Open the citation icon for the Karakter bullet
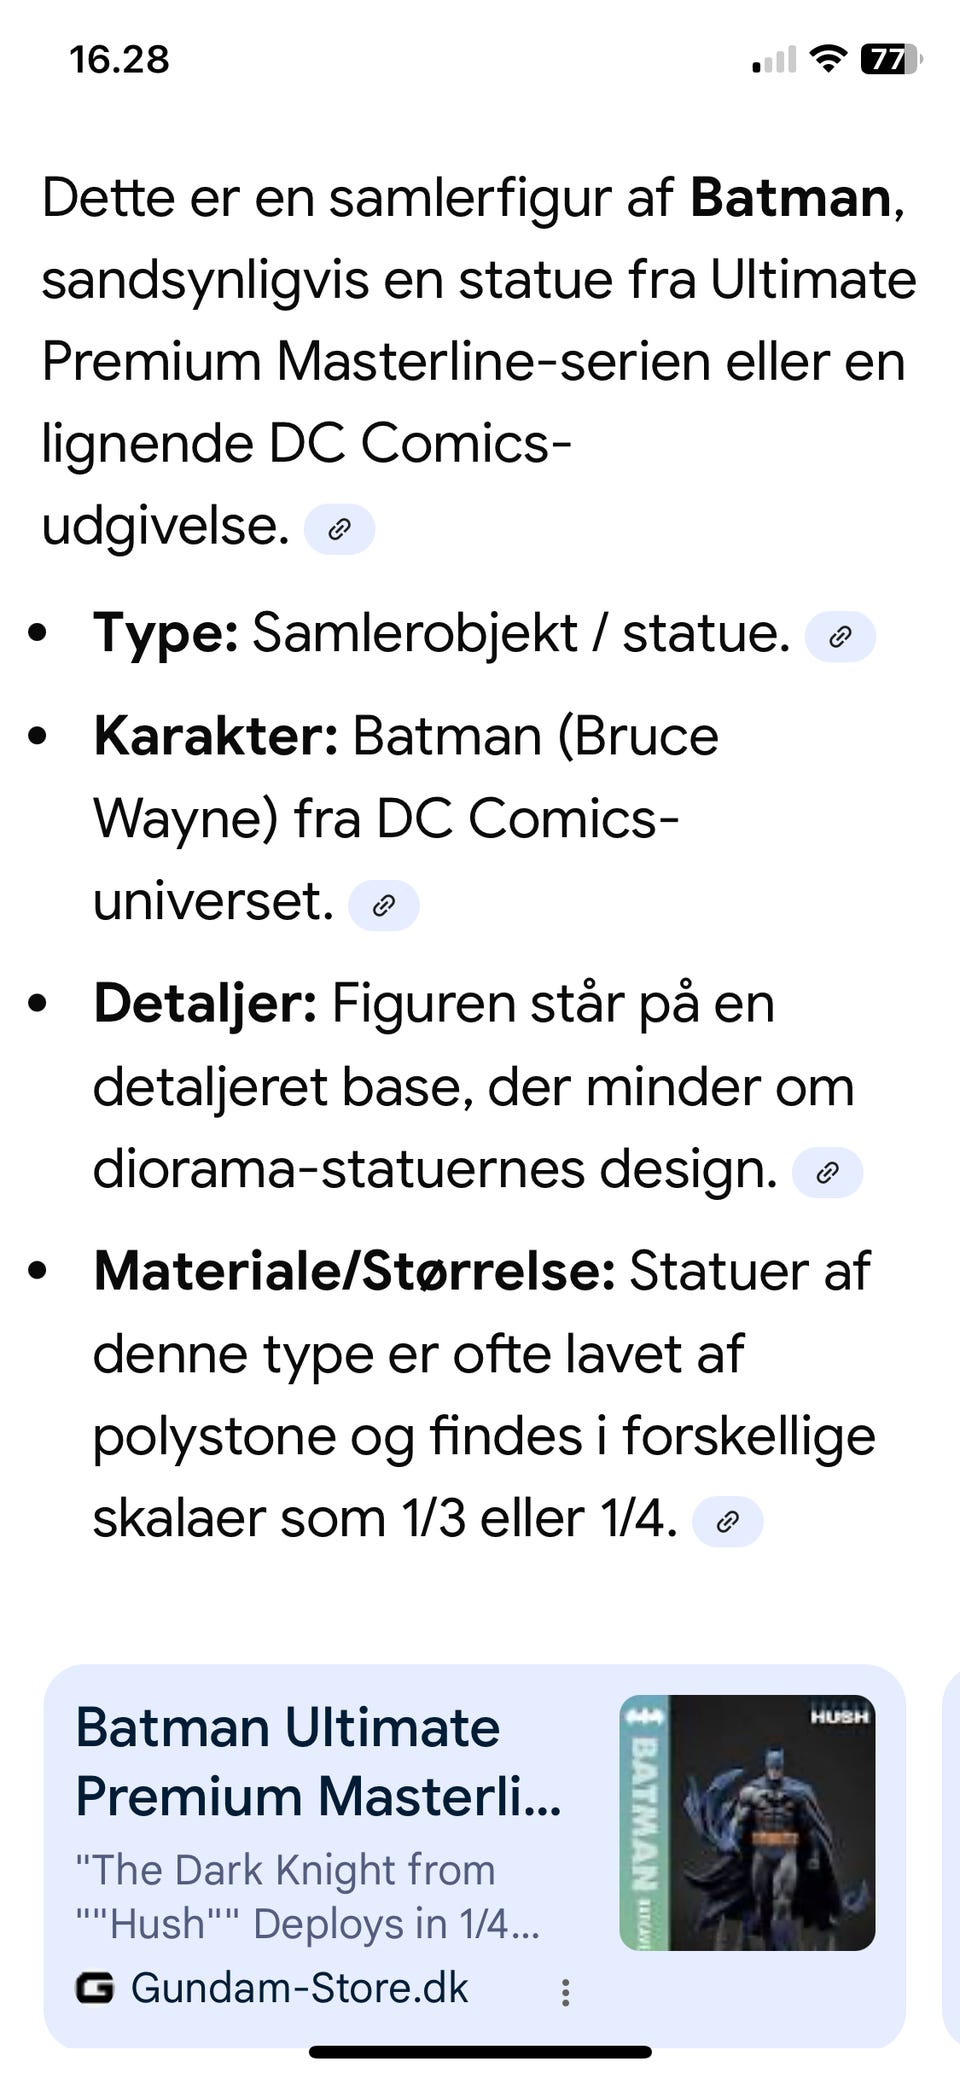This screenshot has width=960, height=2079. click(x=383, y=905)
